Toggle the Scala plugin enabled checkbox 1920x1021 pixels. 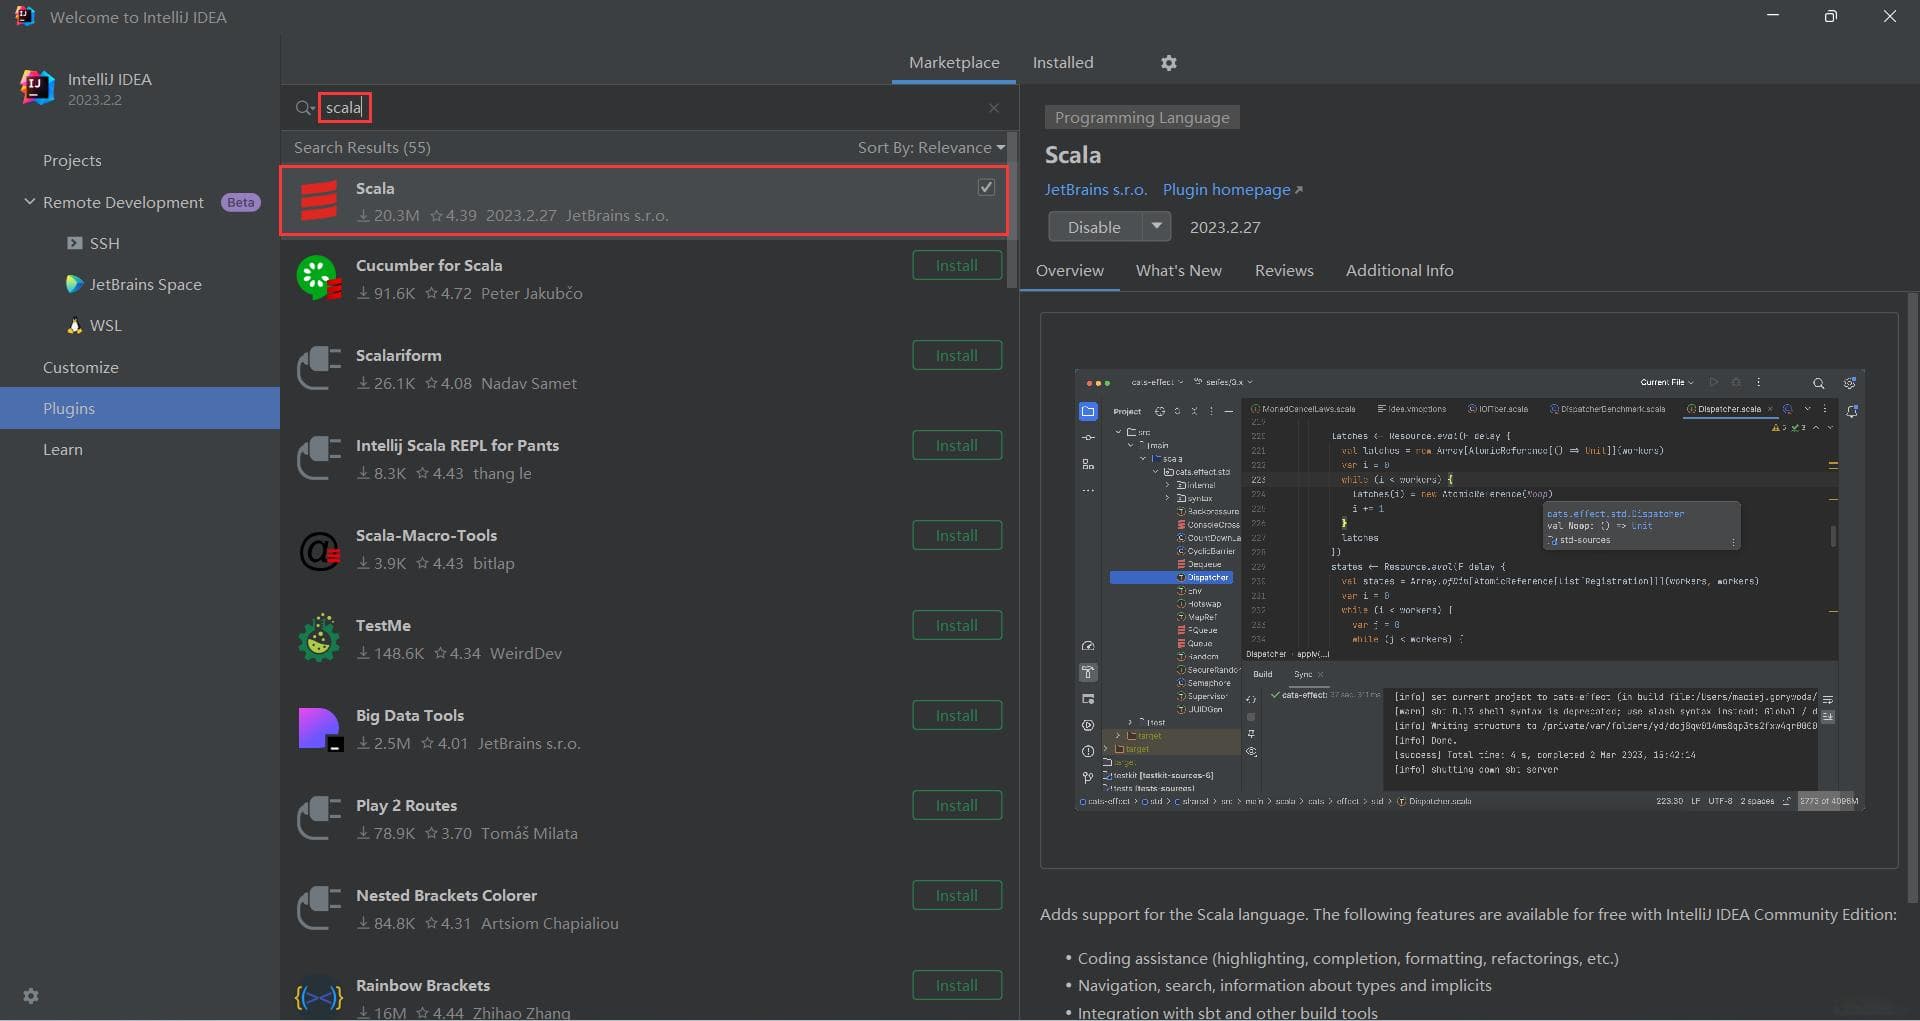pos(986,187)
